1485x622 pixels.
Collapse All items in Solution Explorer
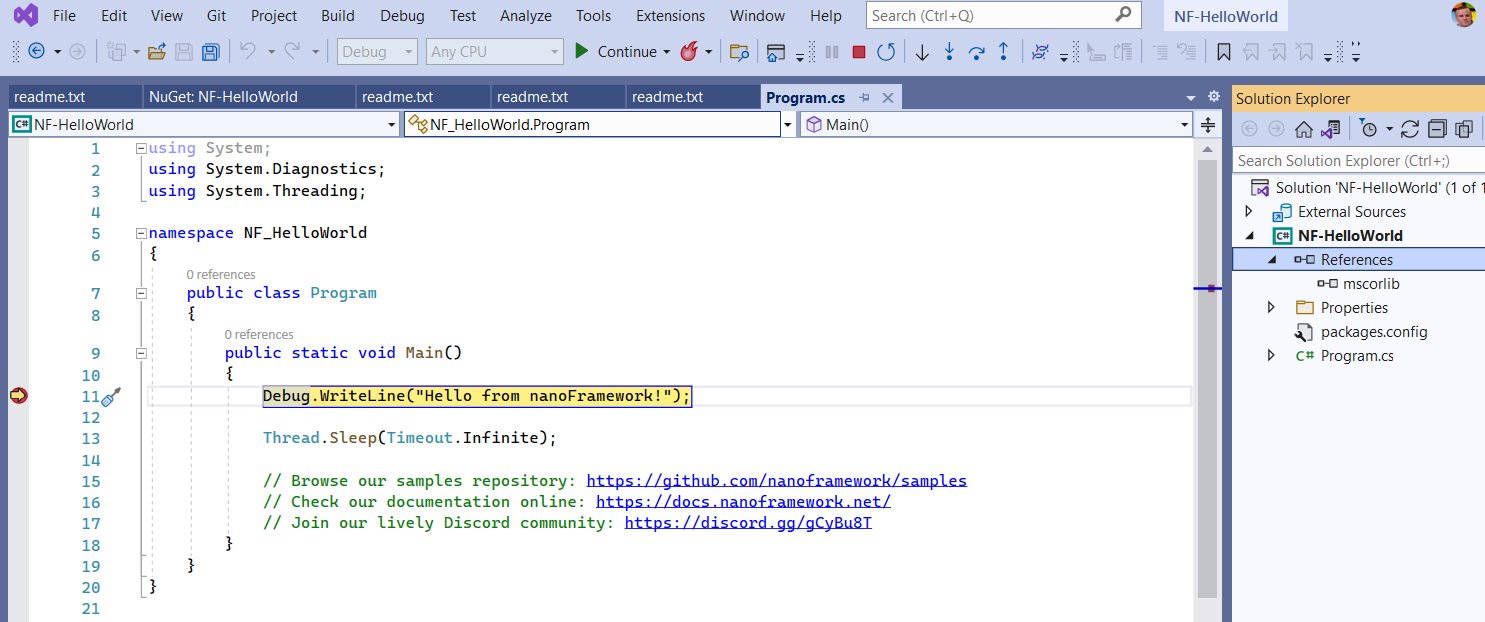click(x=1437, y=129)
